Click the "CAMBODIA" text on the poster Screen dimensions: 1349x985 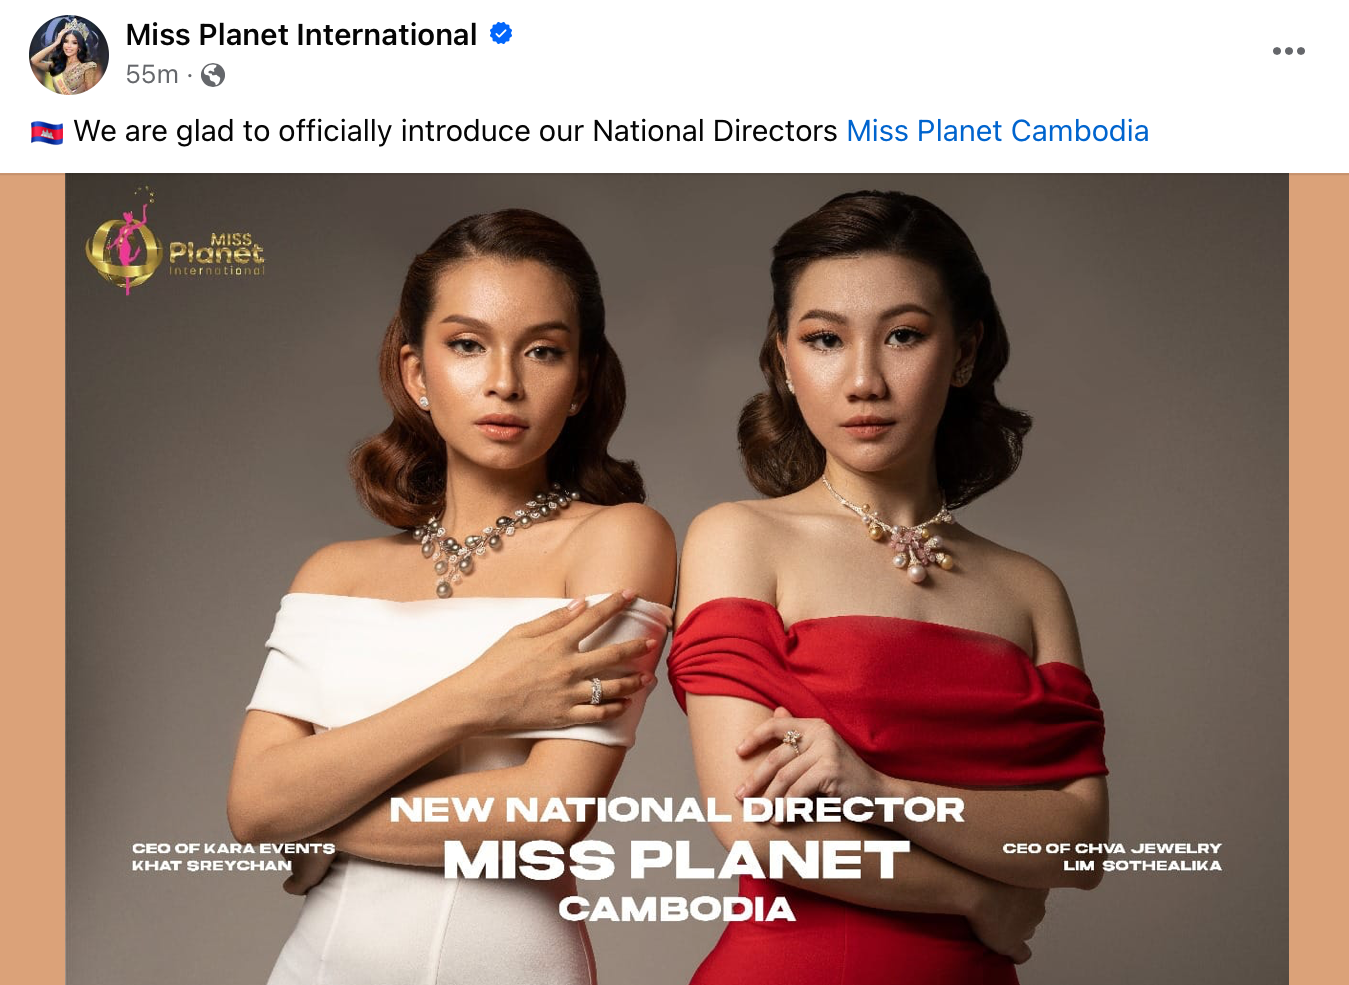[x=677, y=909]
